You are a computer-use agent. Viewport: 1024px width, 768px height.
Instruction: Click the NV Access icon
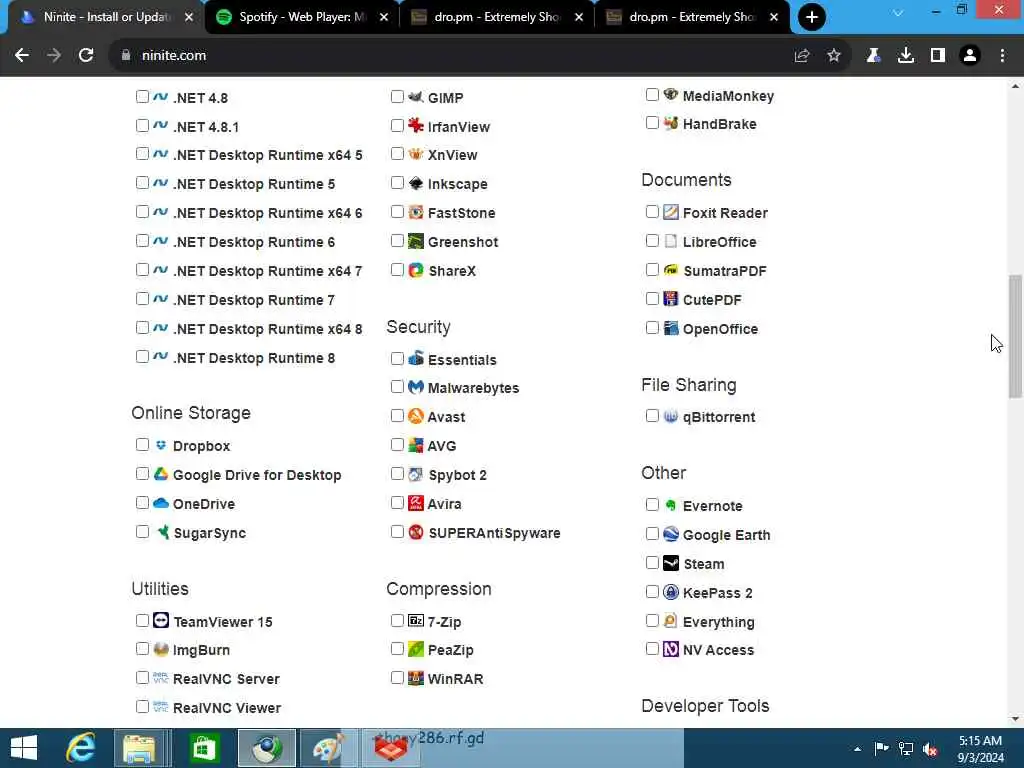(671, 649)
